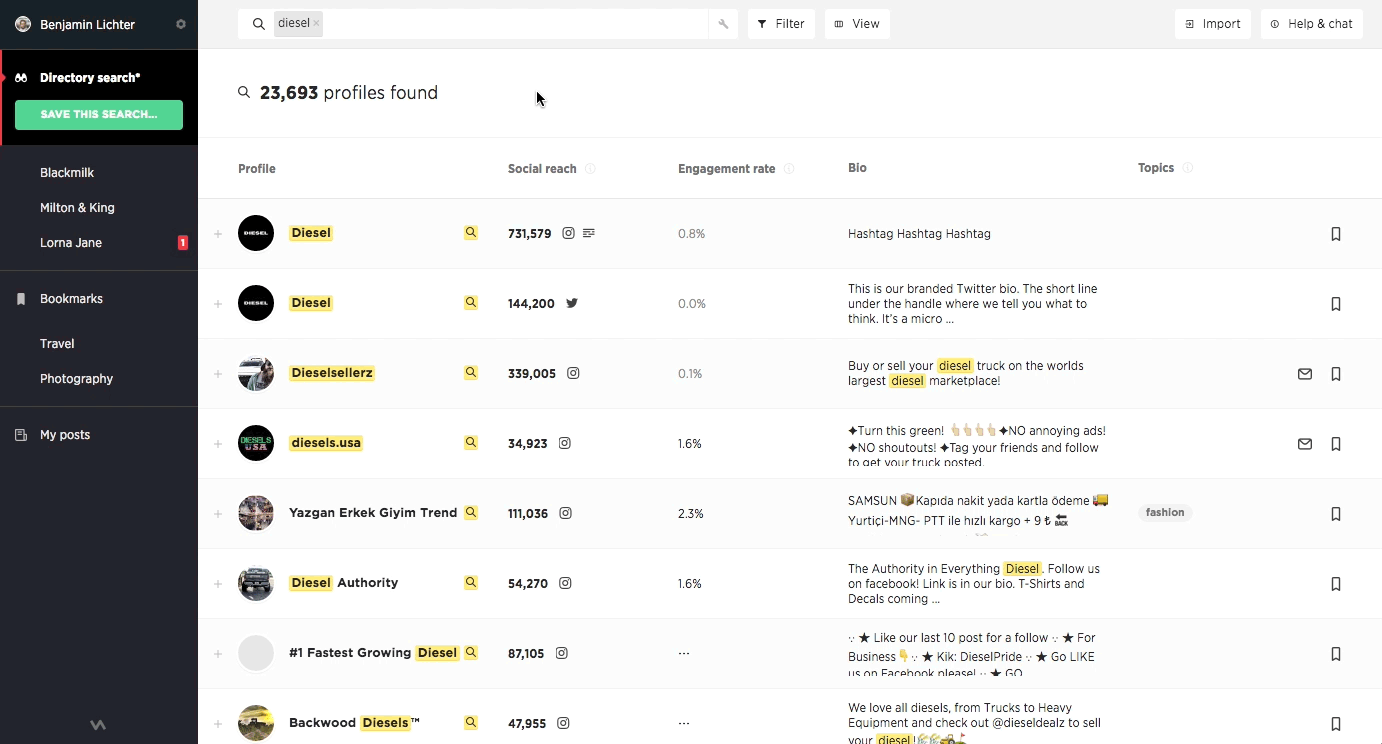This screenshot has height=744, width=1382.
Task: Expand the Diesel Authority row
Action: pyautogui.click(x=217, y=584)
